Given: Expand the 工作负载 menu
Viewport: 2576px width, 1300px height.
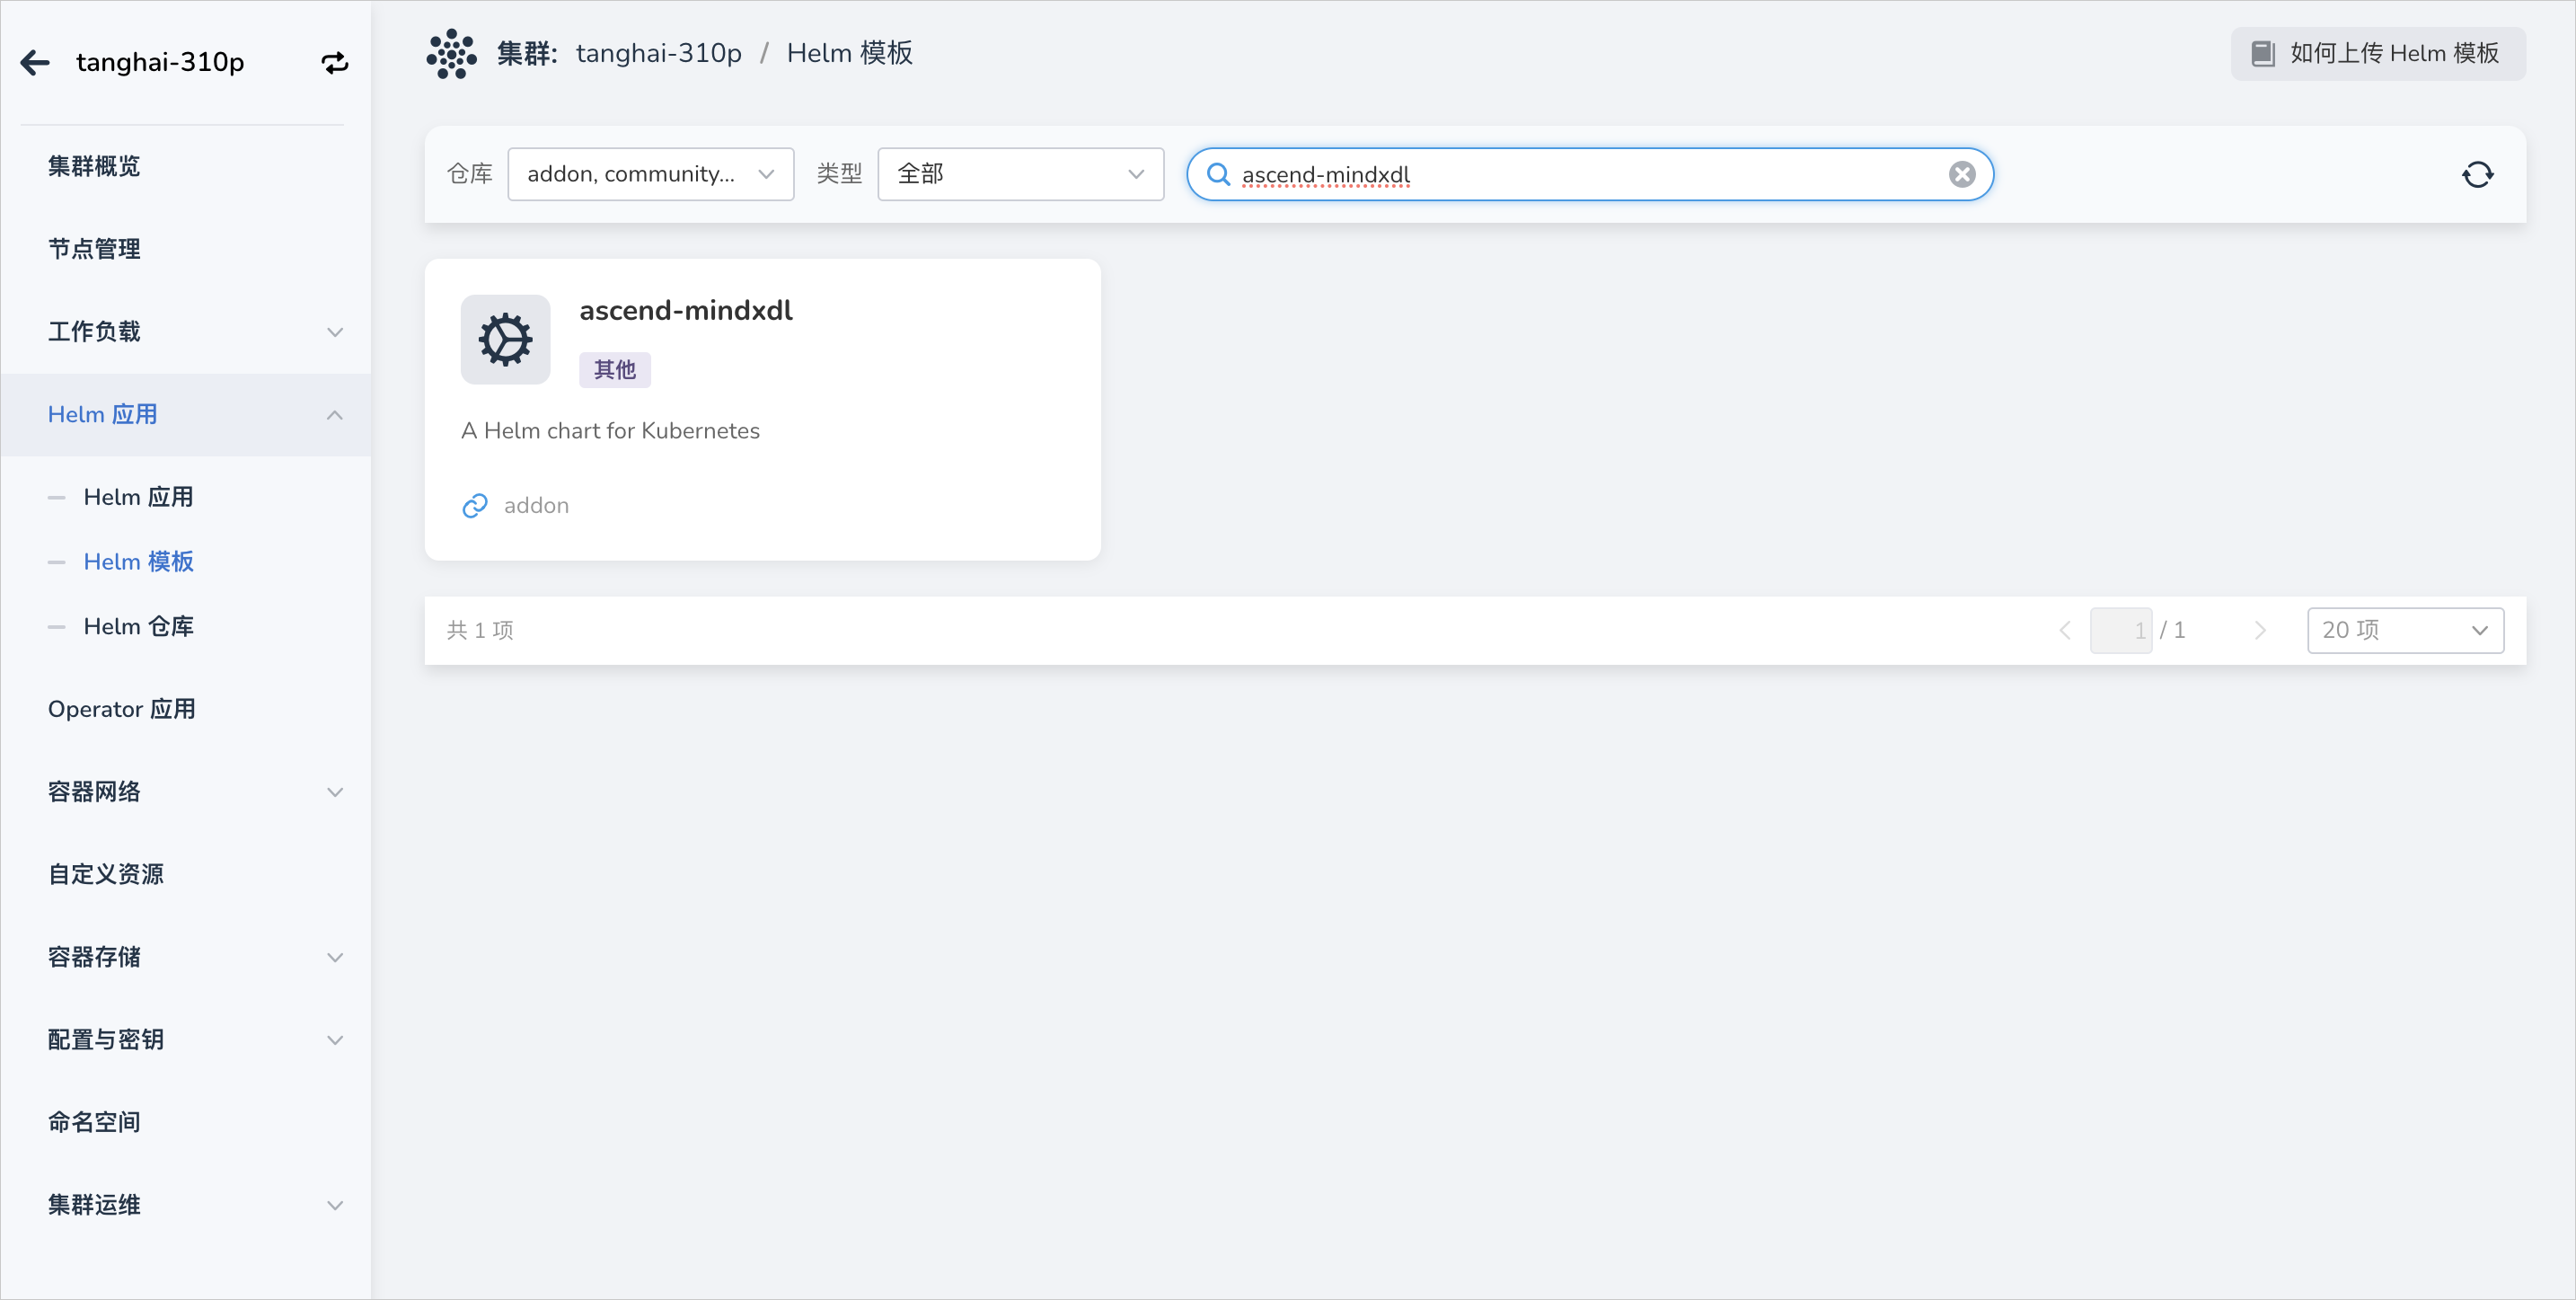Looking at the screenshot, I should coord(334,332).
